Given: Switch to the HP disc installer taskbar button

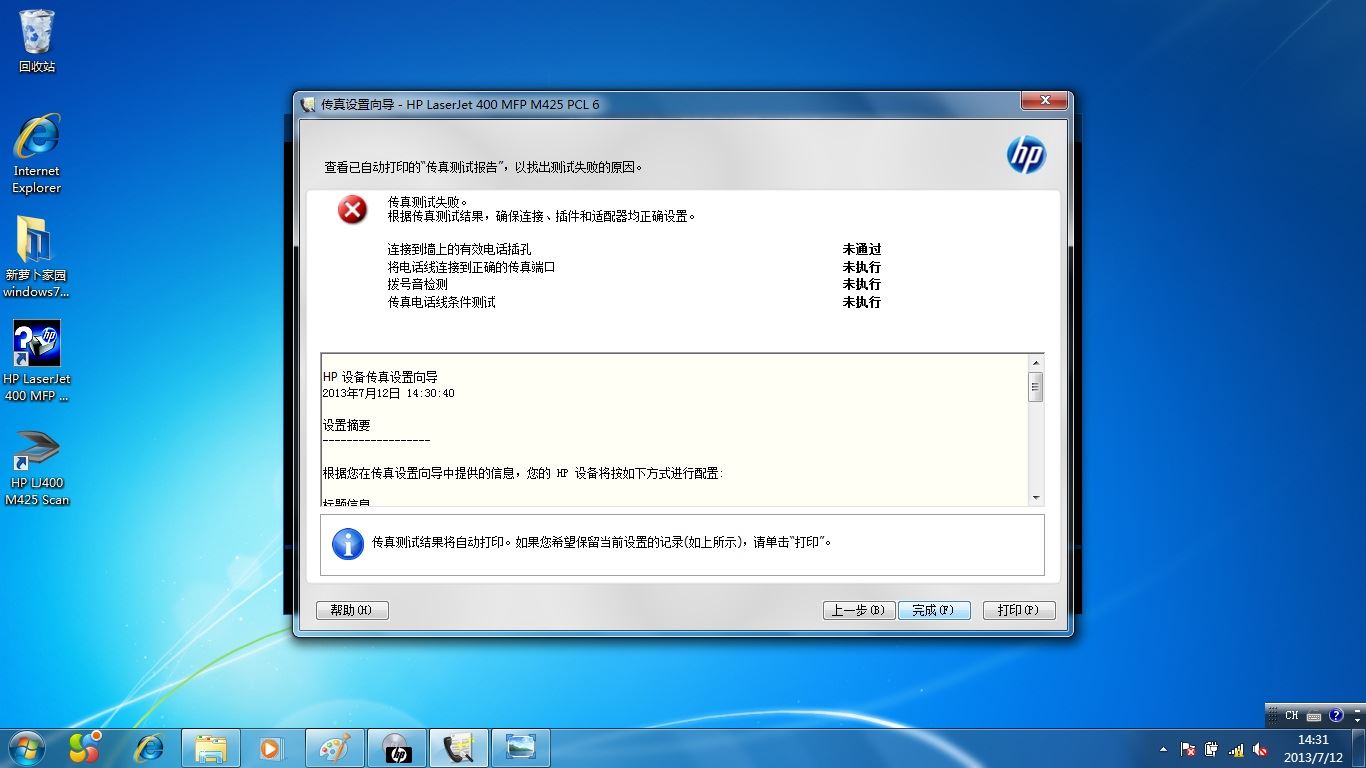Looking at the screenshot, I should [x=397, y=748].
